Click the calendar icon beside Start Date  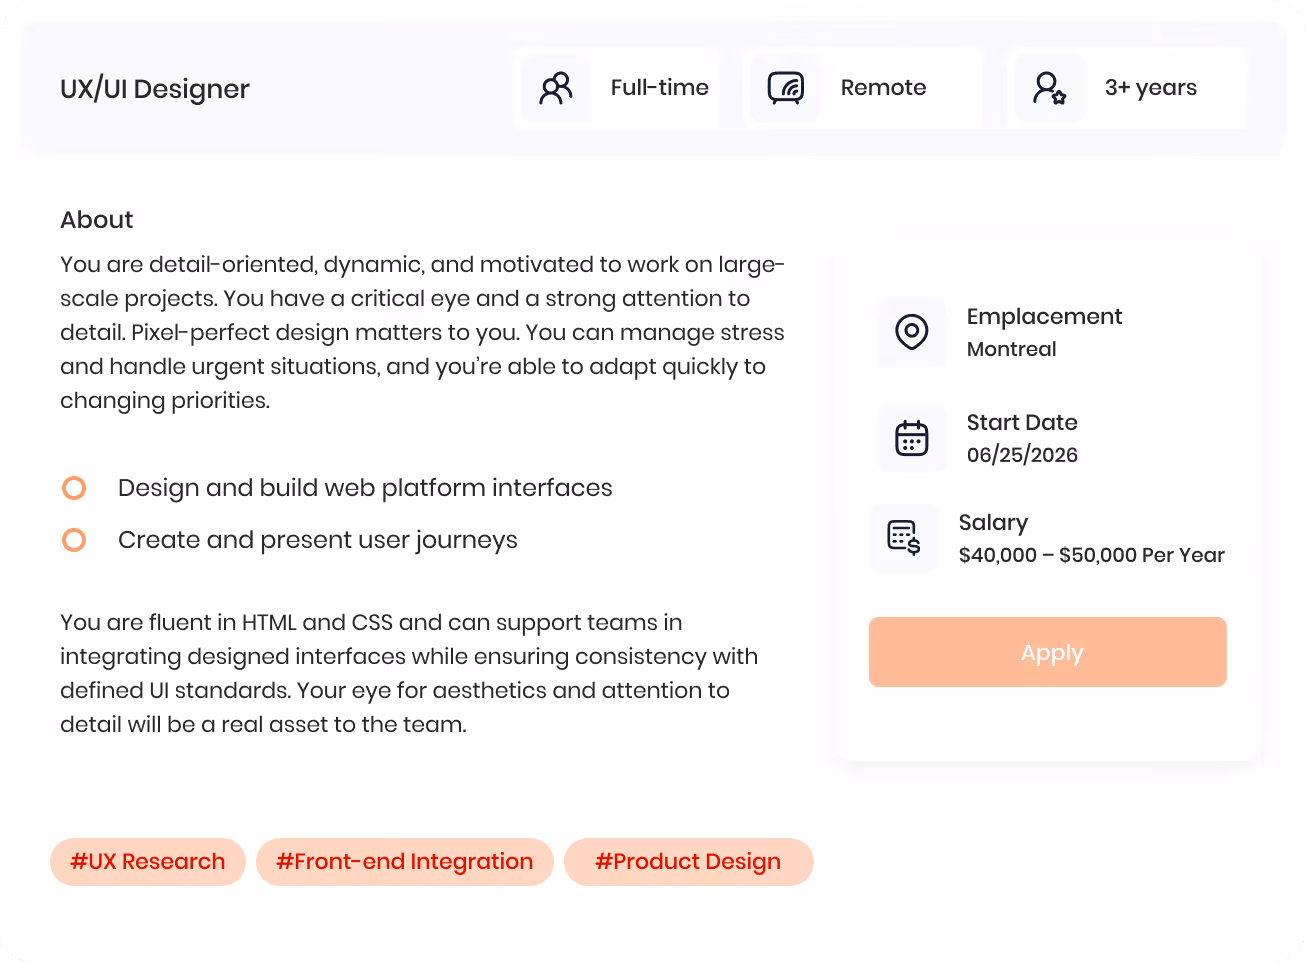pyautogui.click(x=912, y=438)
